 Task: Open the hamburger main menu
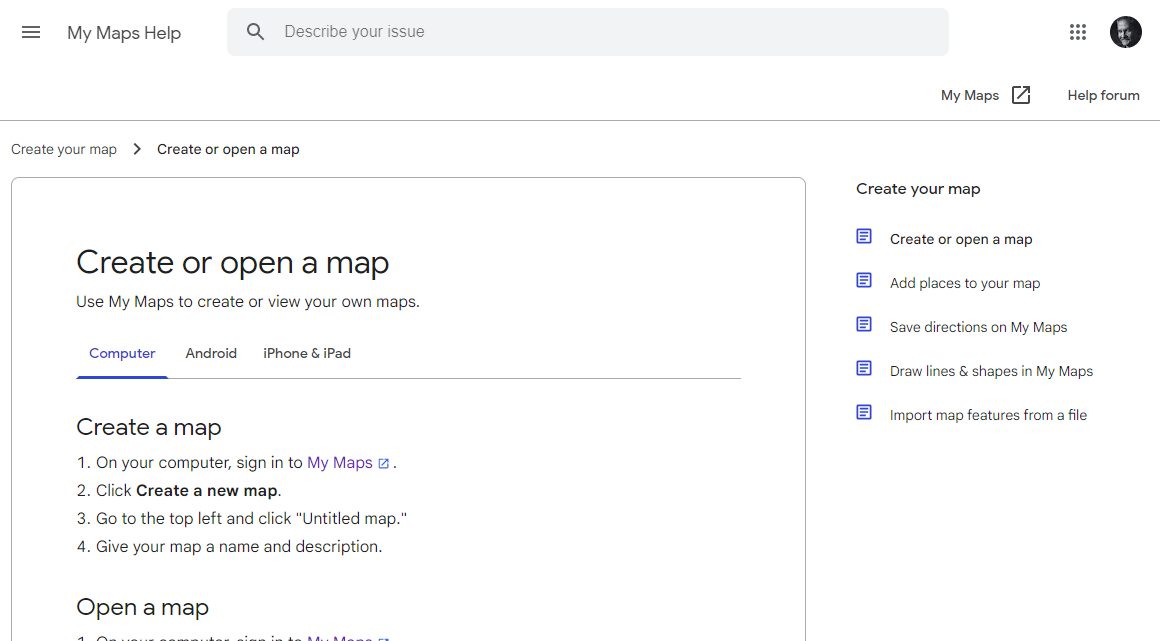click(x=31, y=32)
